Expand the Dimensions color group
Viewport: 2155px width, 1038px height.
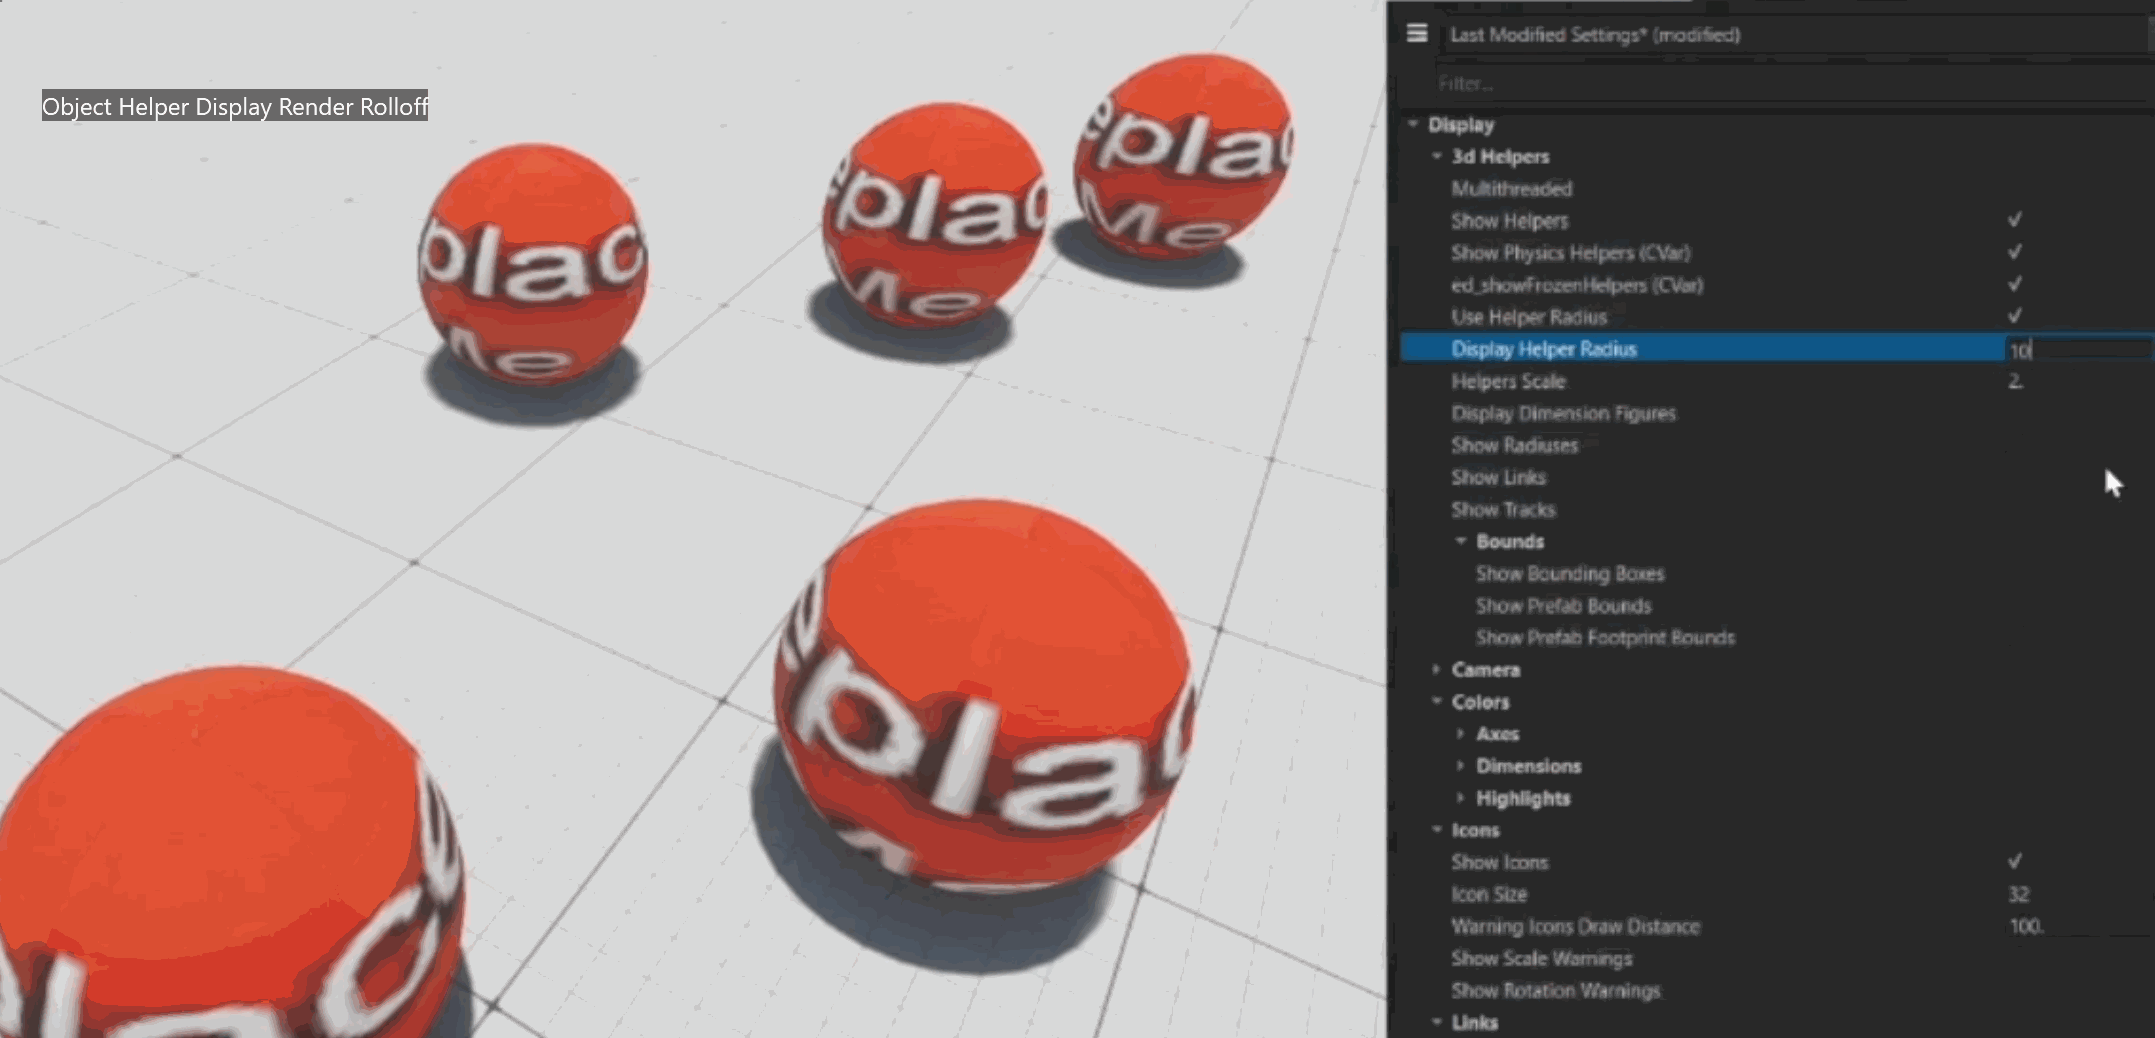point(1461,765)
